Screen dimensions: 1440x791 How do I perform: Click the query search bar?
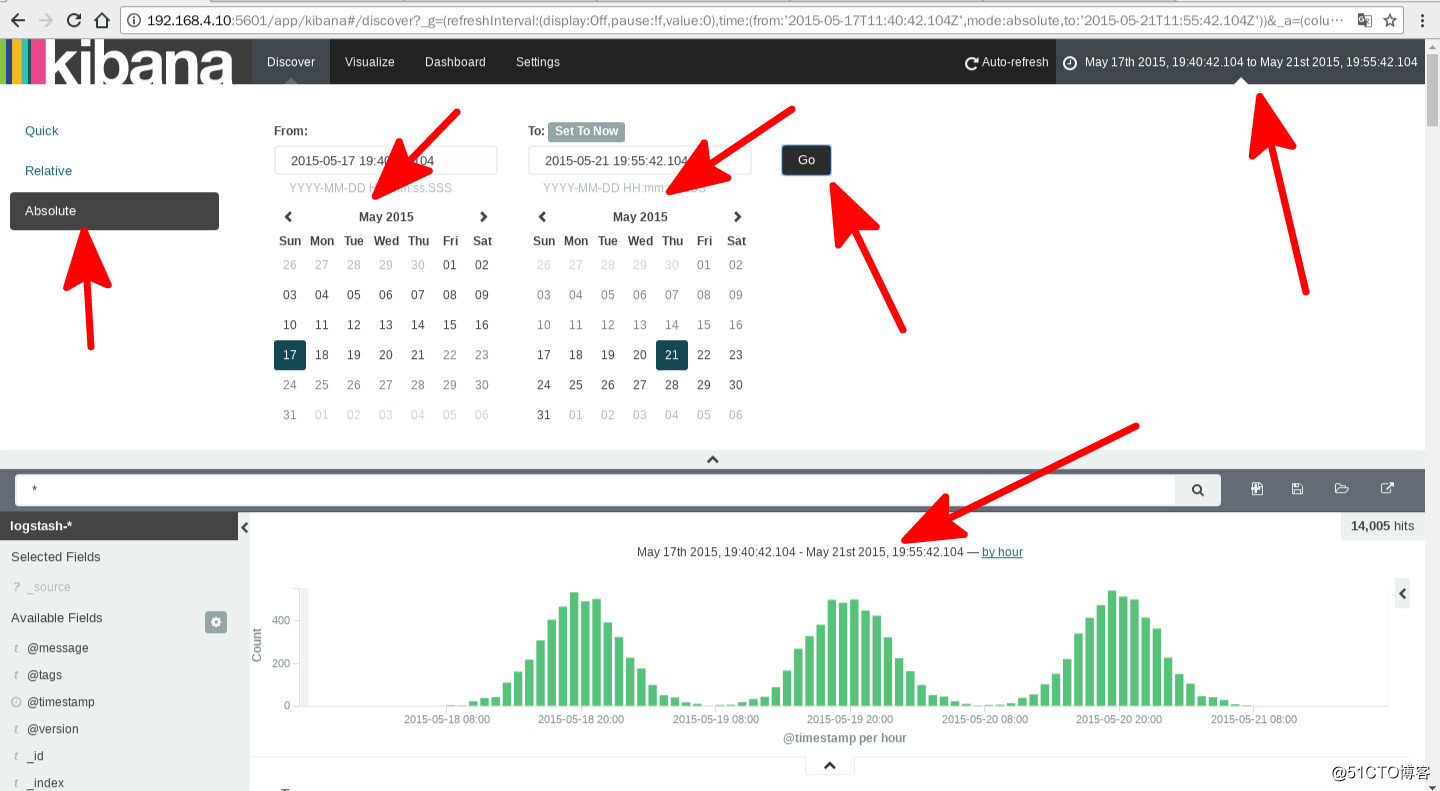click(x=596, y=490)
